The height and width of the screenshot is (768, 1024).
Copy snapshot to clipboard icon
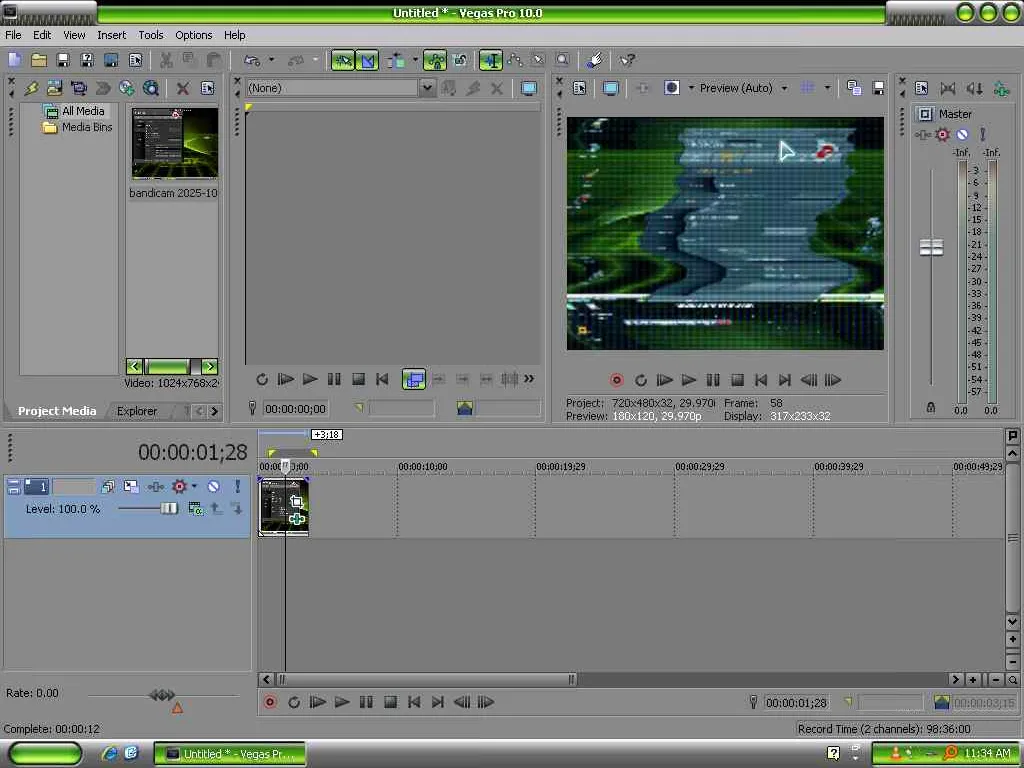click(x=854, y=88)
